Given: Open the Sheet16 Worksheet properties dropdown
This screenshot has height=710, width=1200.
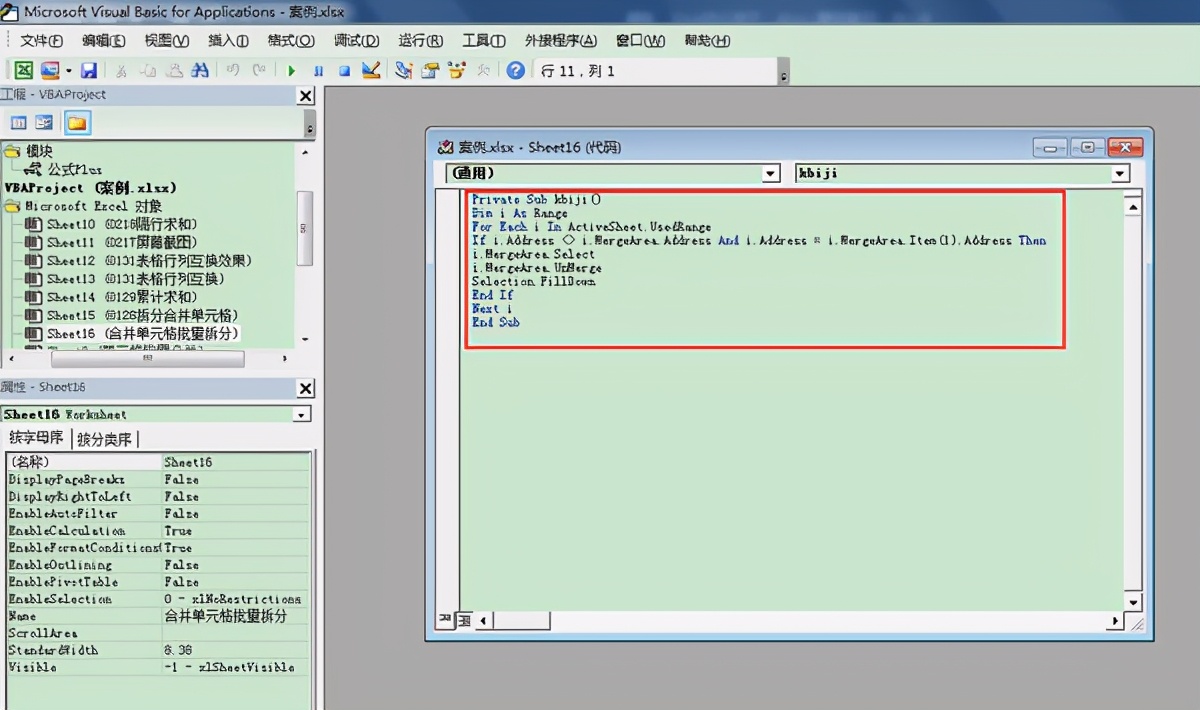Looking at the screenshot, I should tap(302, 414).
